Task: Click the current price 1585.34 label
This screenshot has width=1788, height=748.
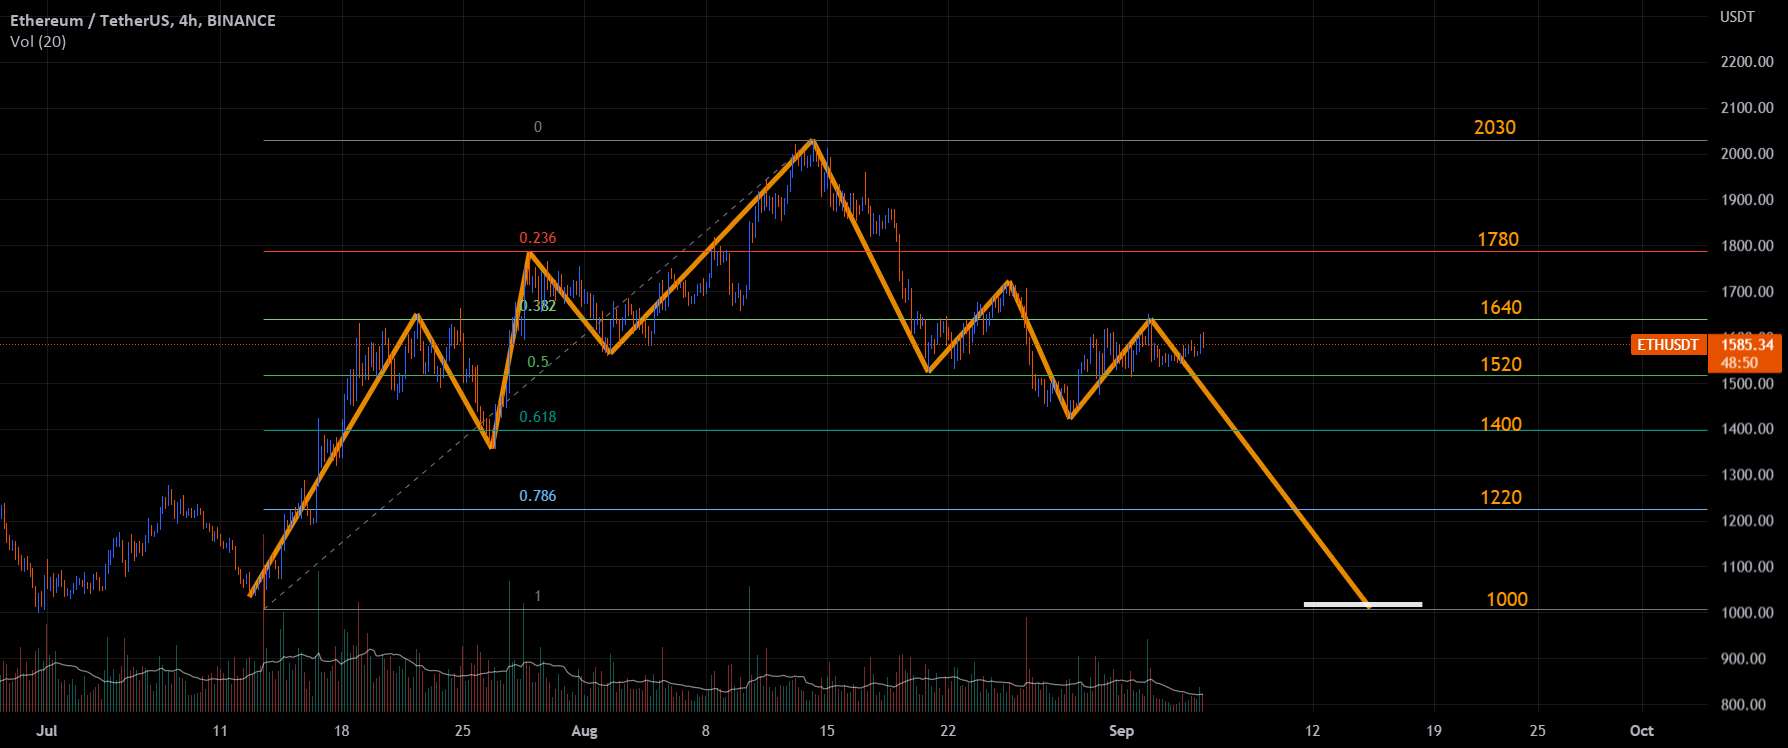Action: [1747, 345]
